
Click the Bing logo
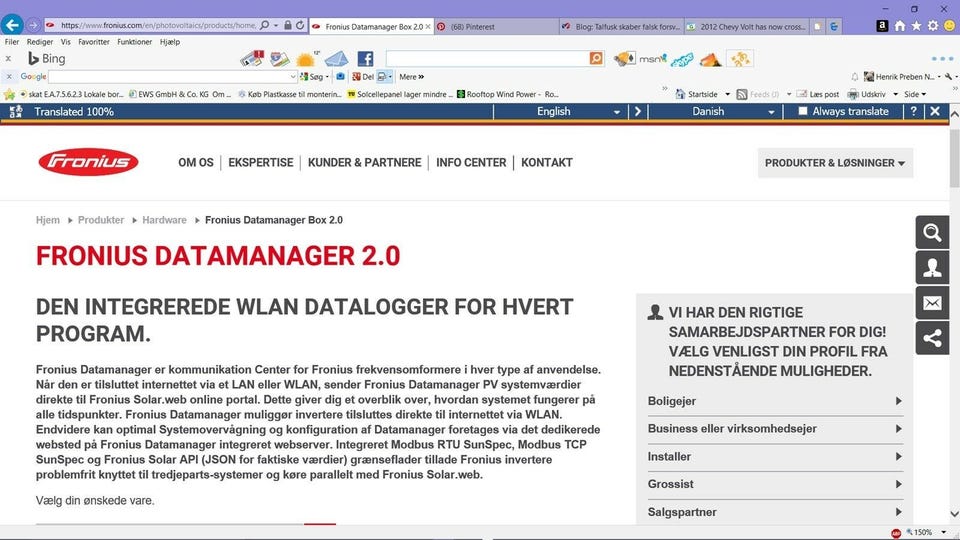click(47, 59)
